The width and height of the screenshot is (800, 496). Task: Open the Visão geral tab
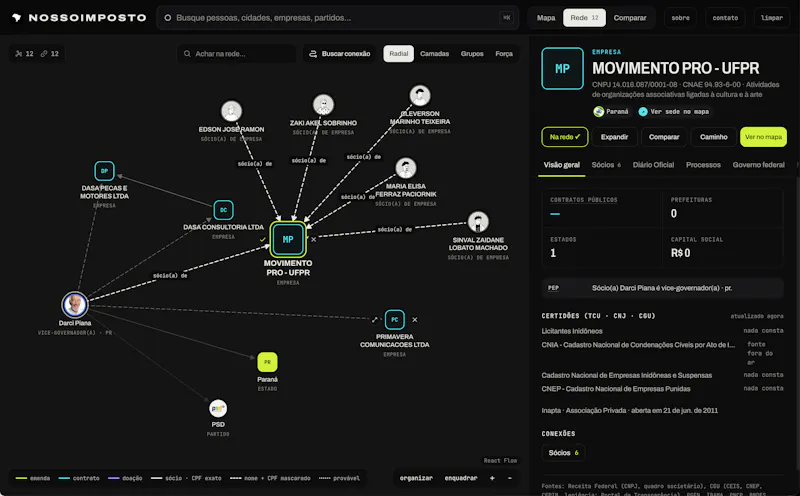pyautogui.click(x=561, y=165)
